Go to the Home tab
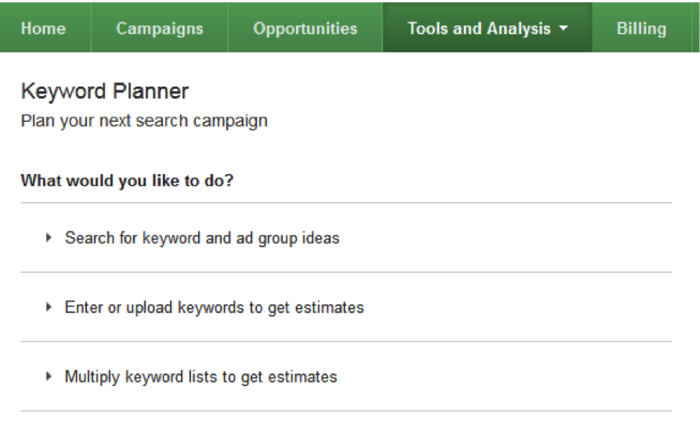The image size is (700, 432). [43, 28]
